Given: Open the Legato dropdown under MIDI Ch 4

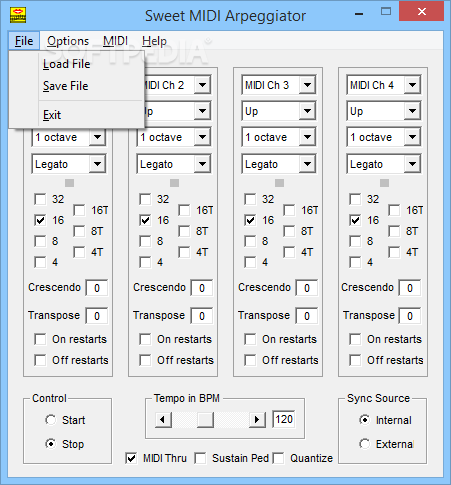Looking at the screenshot, I should click(x=412, y=164).
